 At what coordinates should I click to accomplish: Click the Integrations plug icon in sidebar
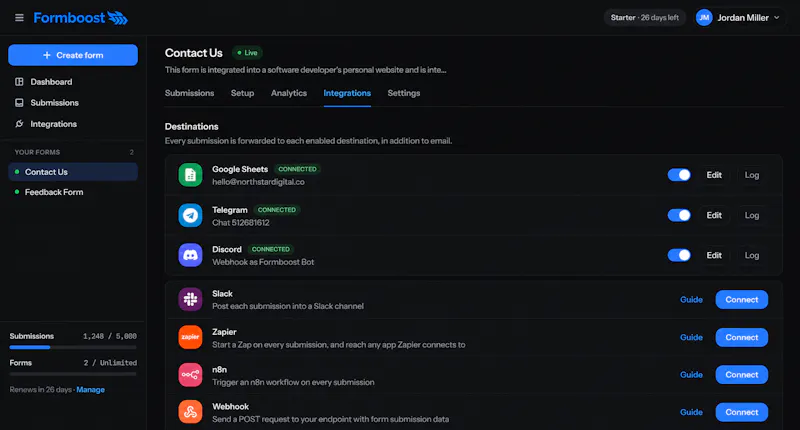tap(19, 124)
